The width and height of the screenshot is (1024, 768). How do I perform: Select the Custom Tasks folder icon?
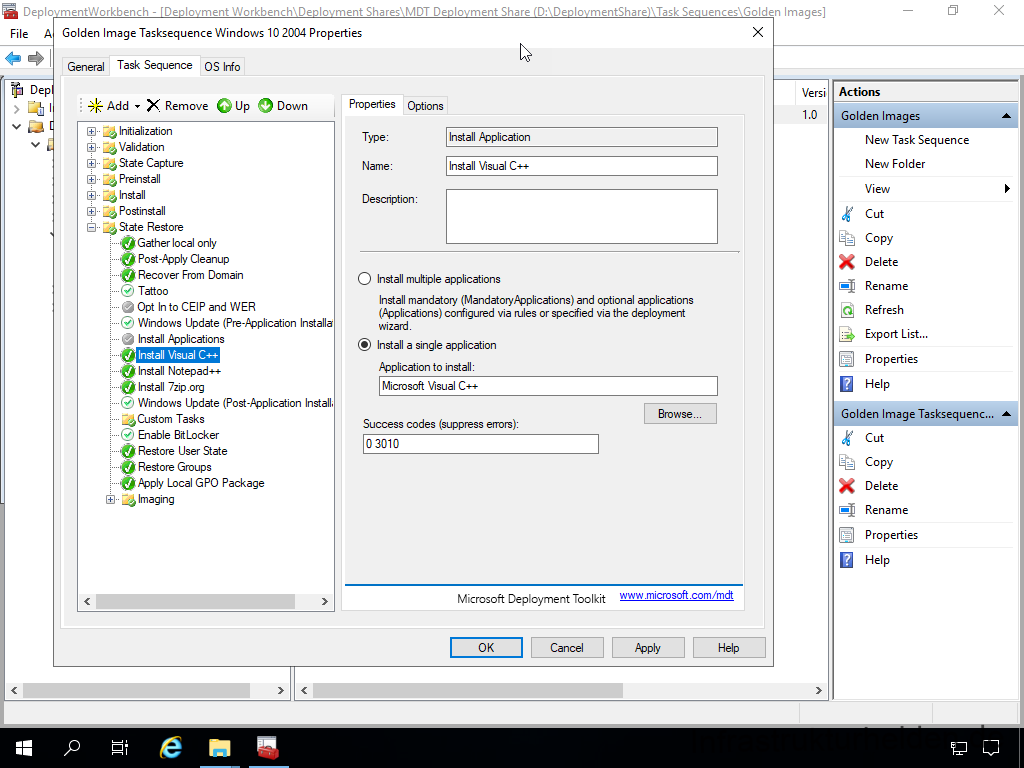click(128, 419)
